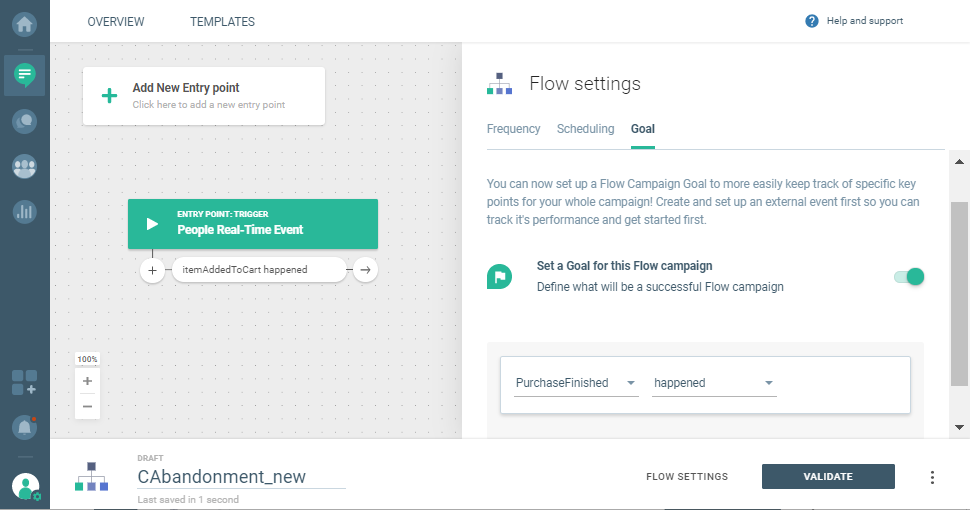
Task: Open the notifications bell icon
Action: (24, 427)
